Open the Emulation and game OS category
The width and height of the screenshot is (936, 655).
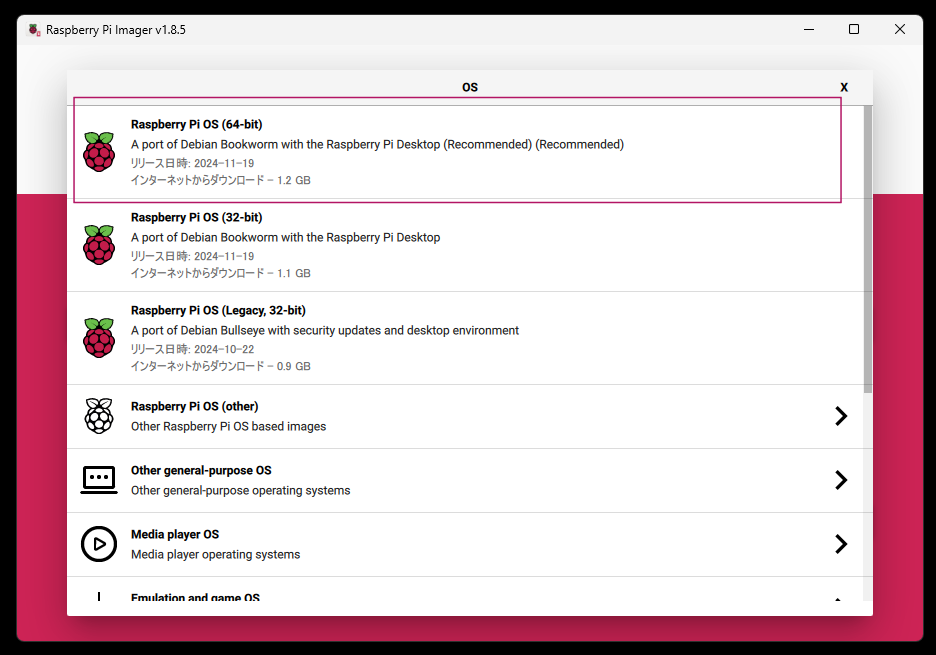(x=195, y=598)
